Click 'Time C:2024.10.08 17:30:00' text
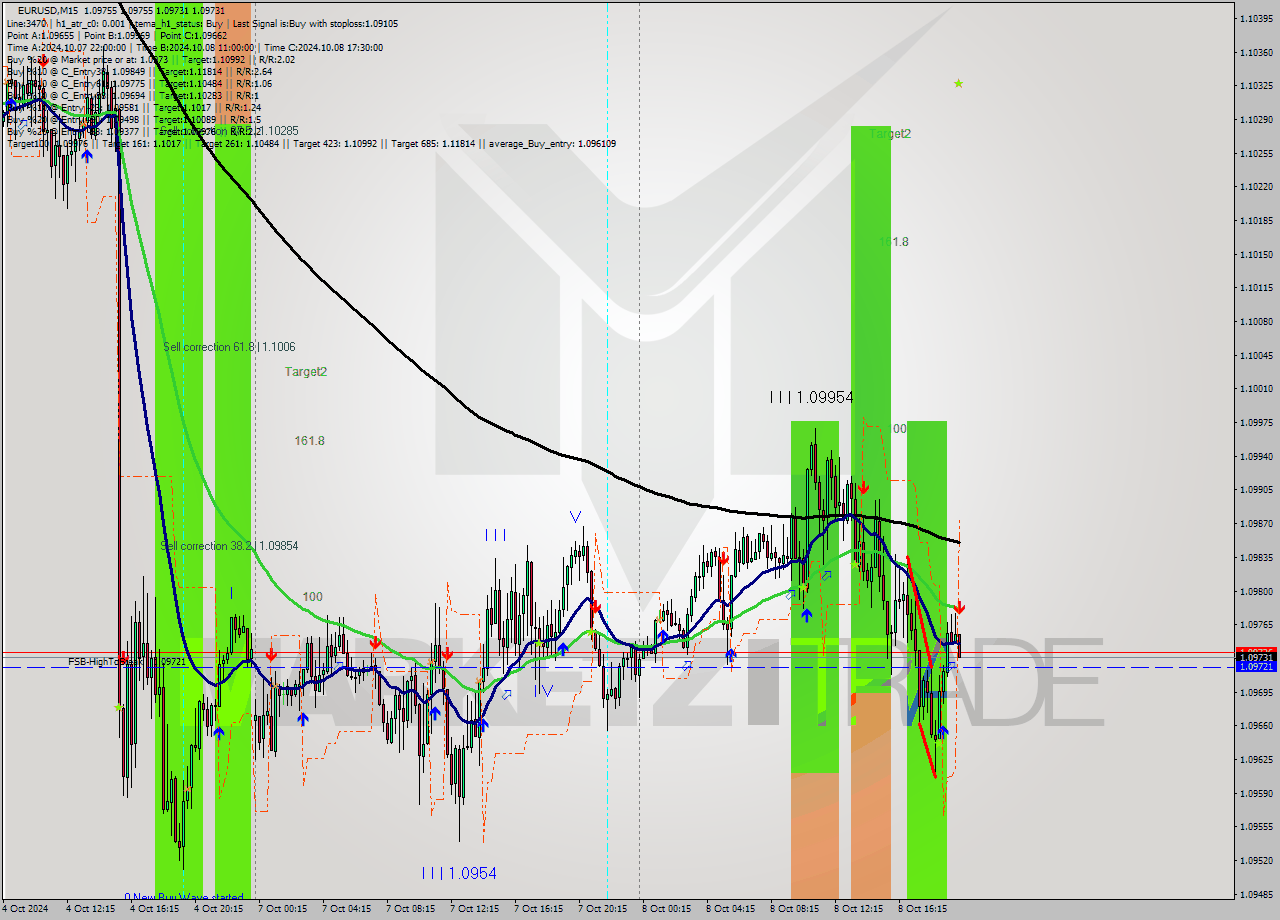1280x920 pixels. [x=321, y=47]
